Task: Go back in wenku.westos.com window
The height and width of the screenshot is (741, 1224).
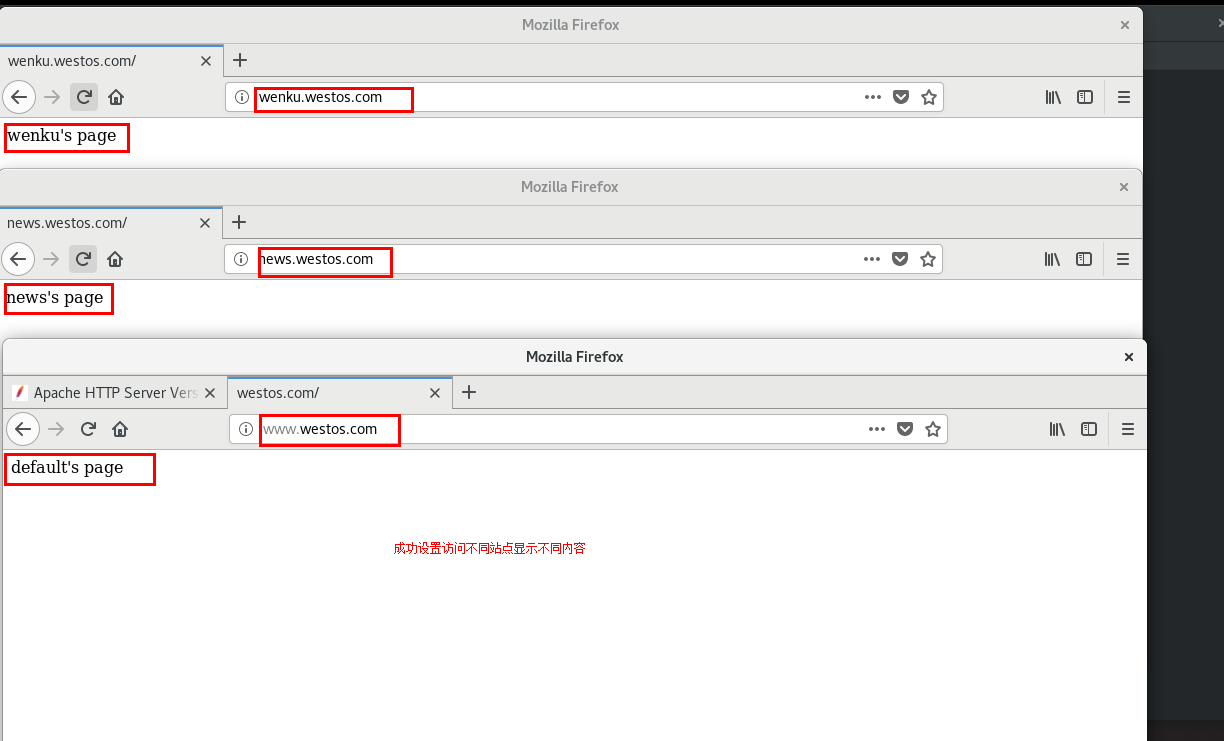Action: 19,97
